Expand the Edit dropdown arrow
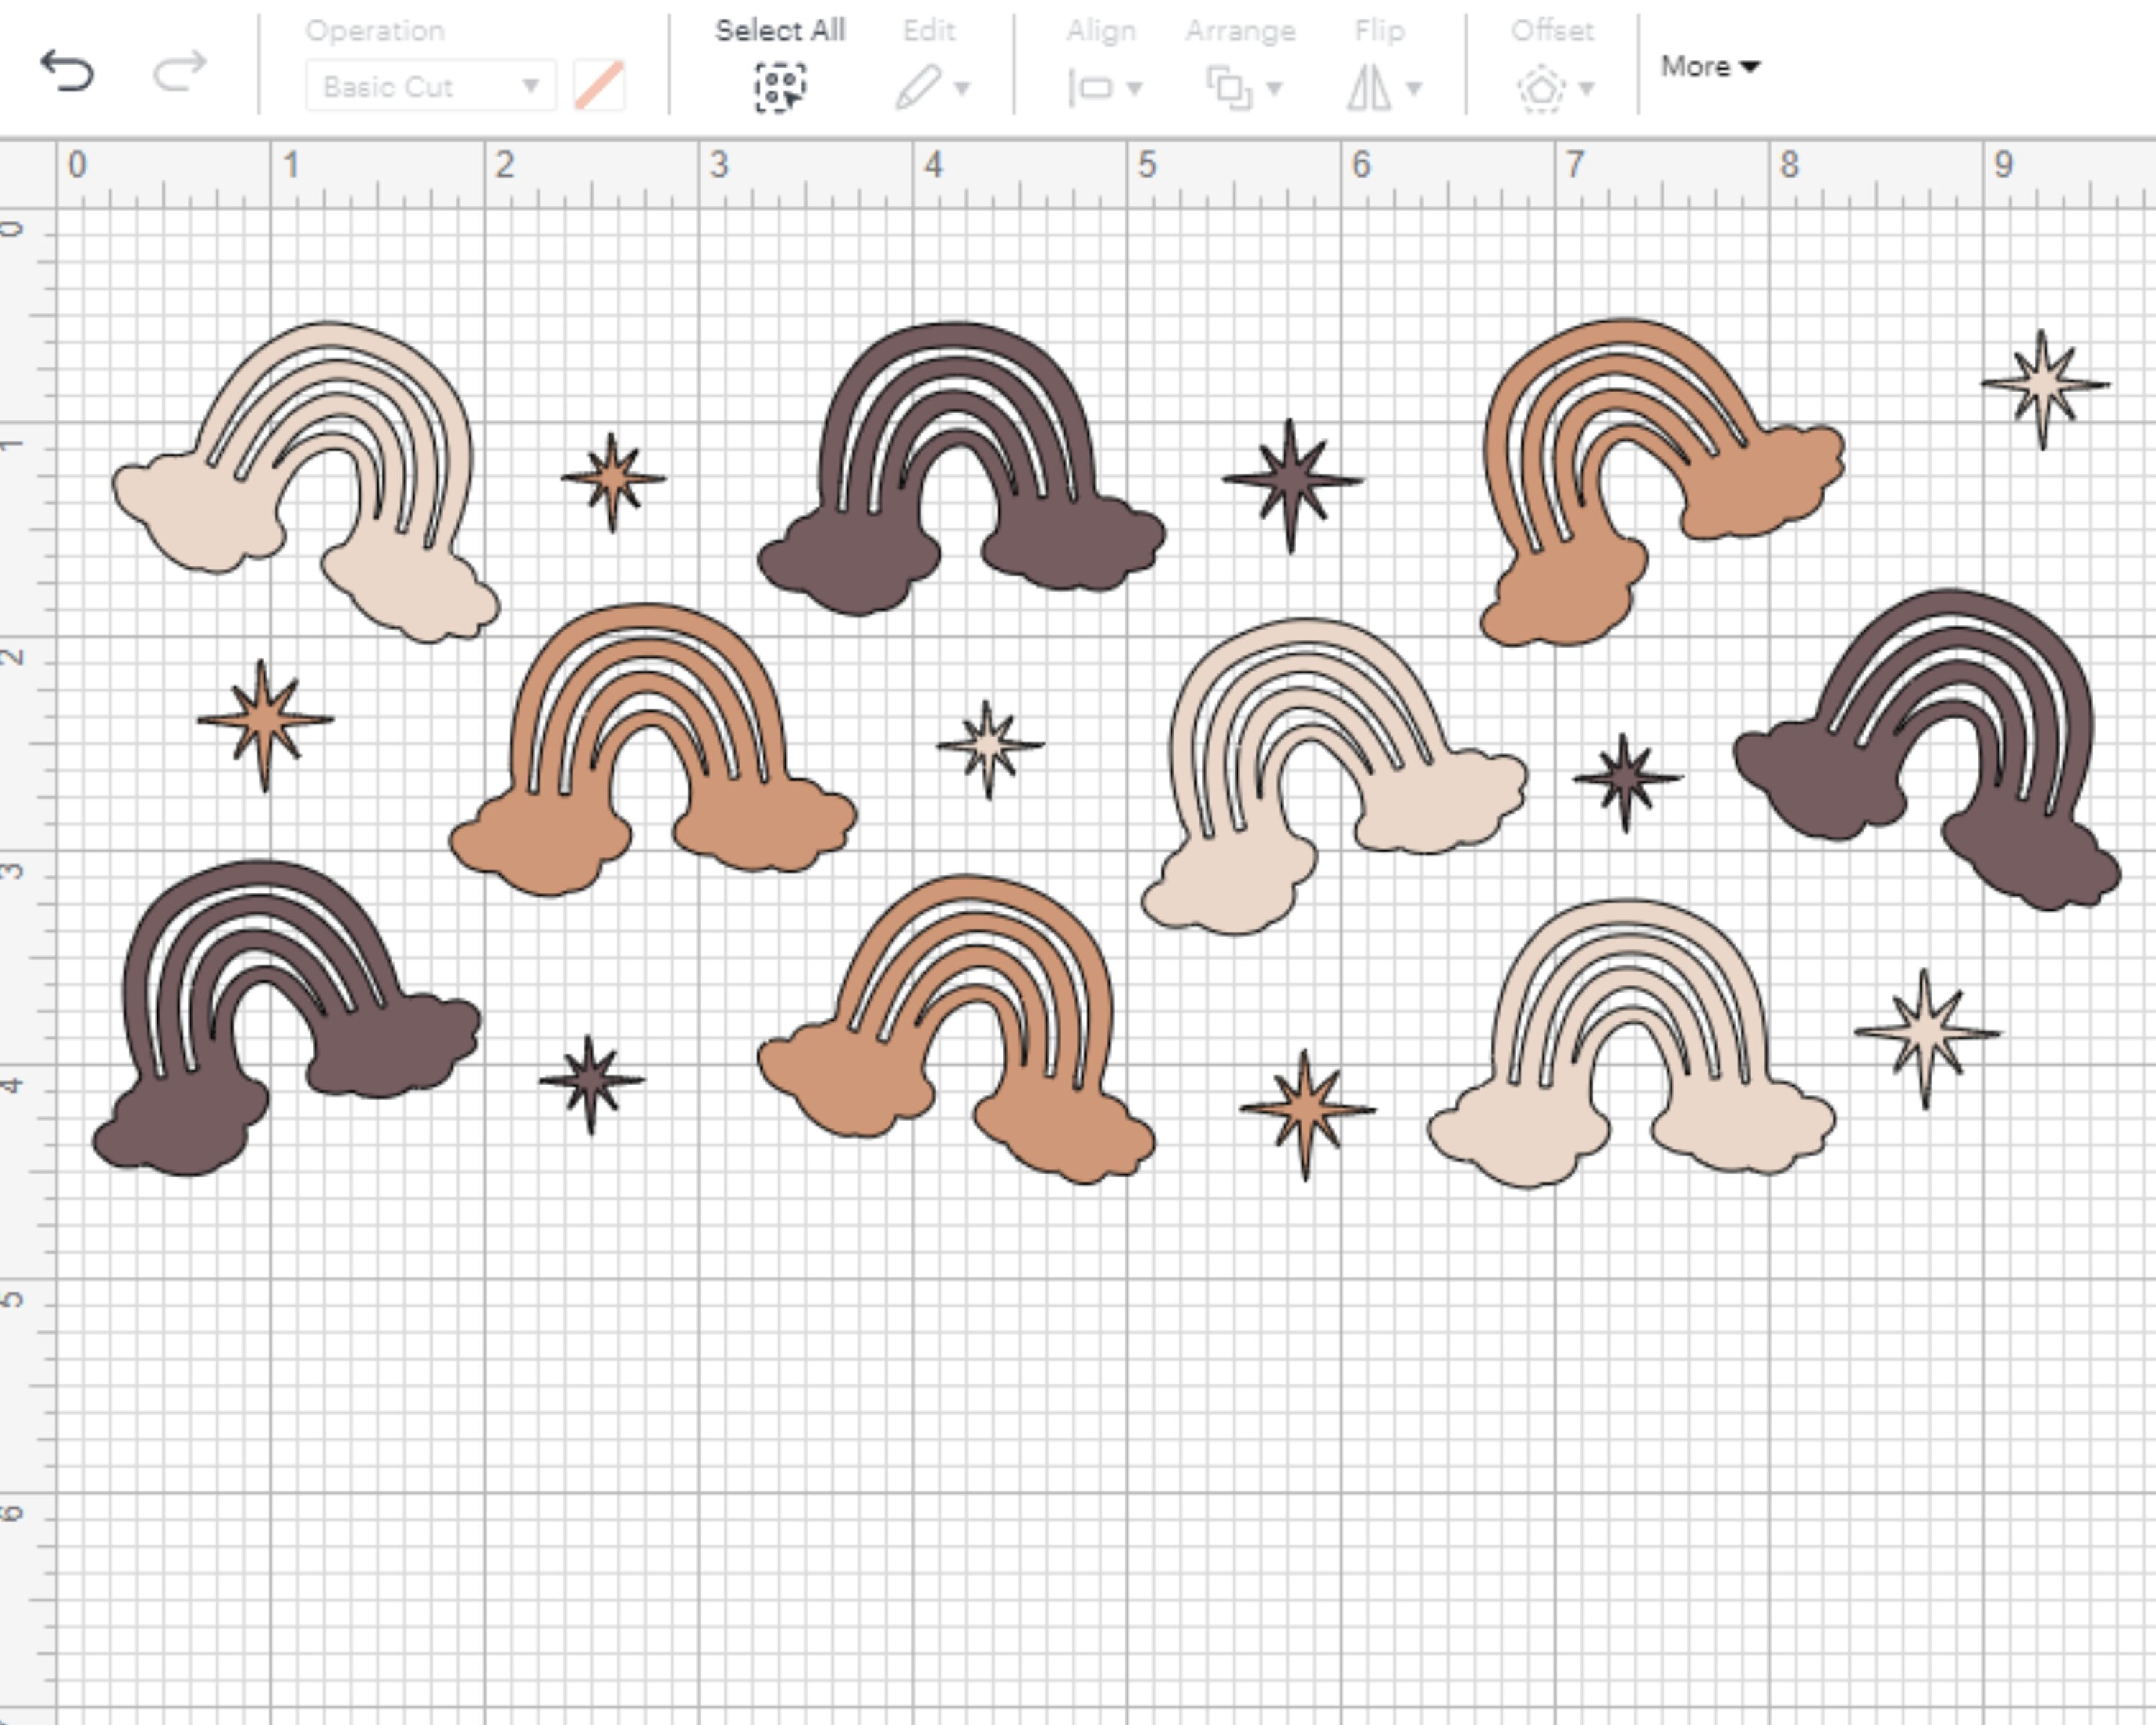 tap(962, 88)
